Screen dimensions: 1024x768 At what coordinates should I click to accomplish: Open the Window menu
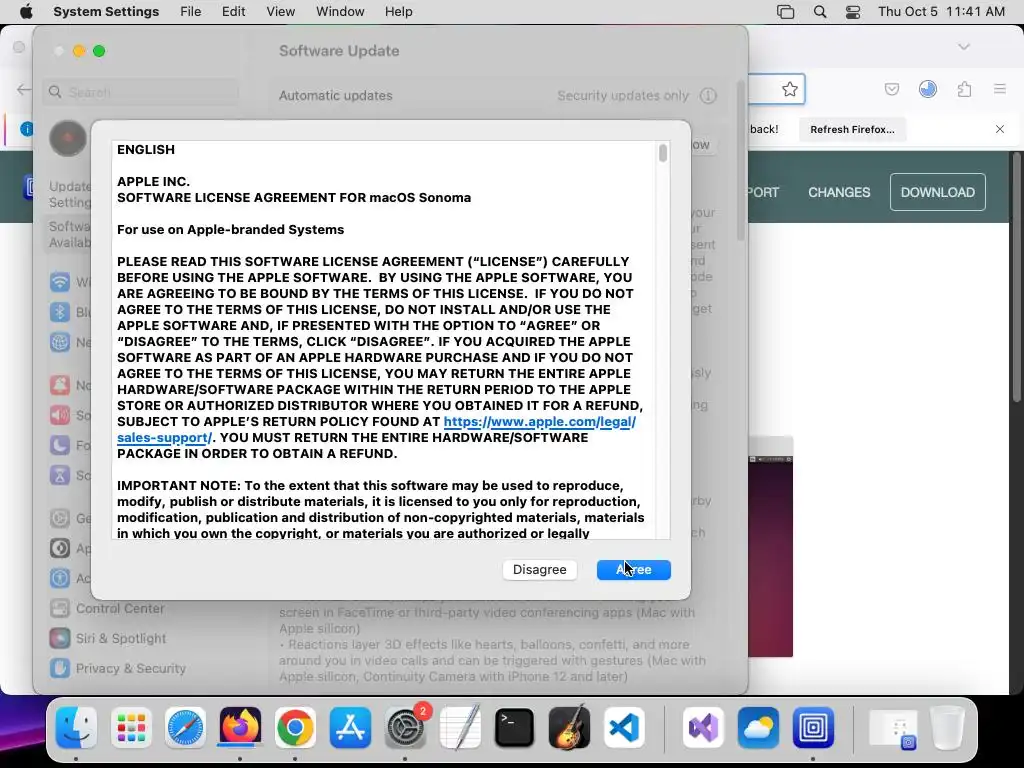pos(340,12)
